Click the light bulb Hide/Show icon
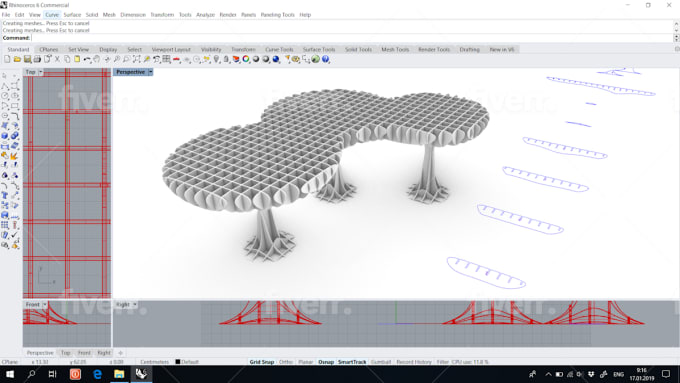The image size is (680, 383). tap(216, 59)
